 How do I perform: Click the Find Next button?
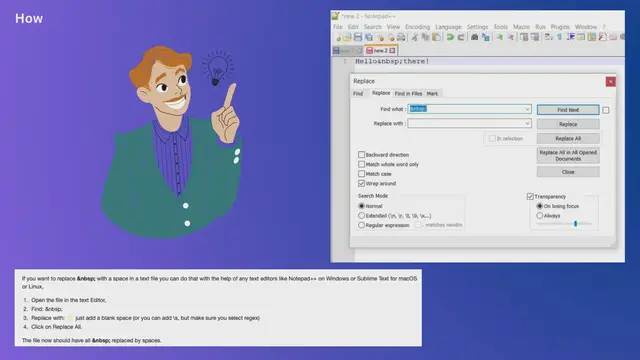pos(568,110)
